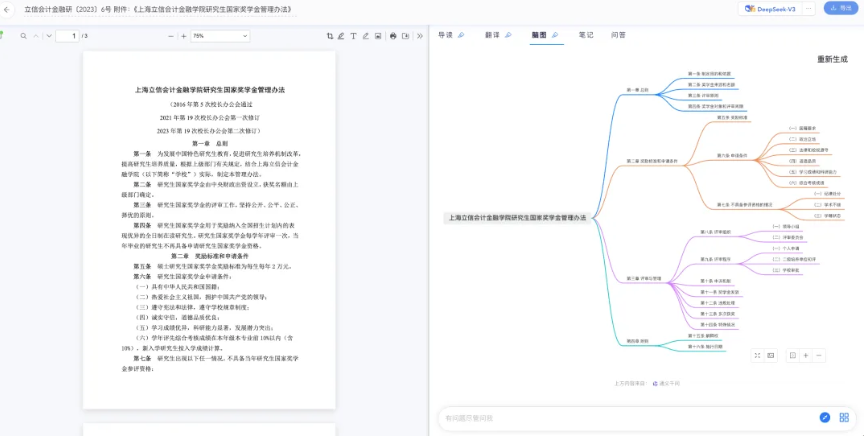Viewport: 865px width, 438px height.
Task: Select the text T annotation tool
Action: (353, 36)
